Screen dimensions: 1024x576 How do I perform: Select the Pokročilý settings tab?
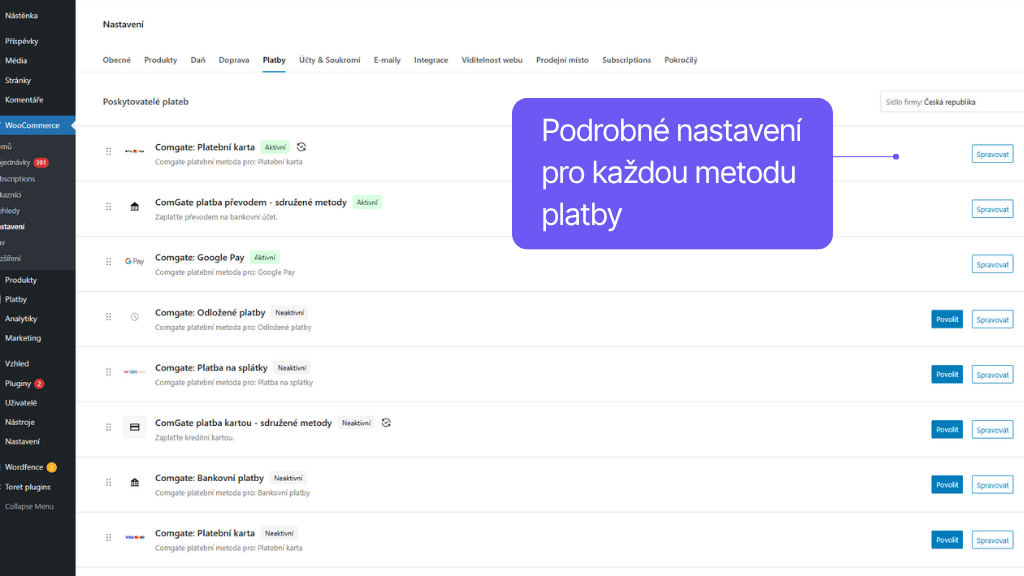681,60
